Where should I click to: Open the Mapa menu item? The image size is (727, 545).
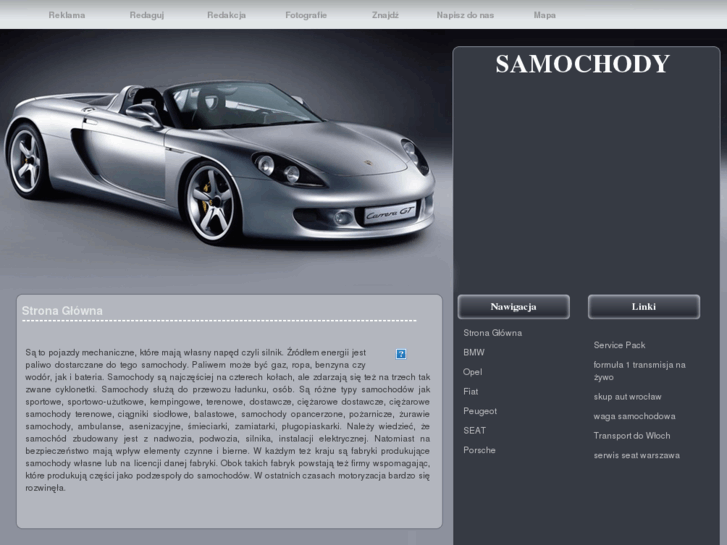(x=544, y=15)
